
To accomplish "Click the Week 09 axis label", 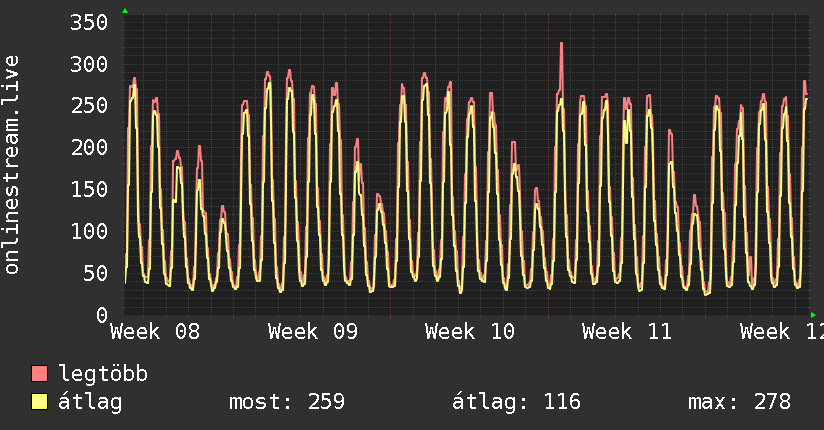I will point(313,332).
